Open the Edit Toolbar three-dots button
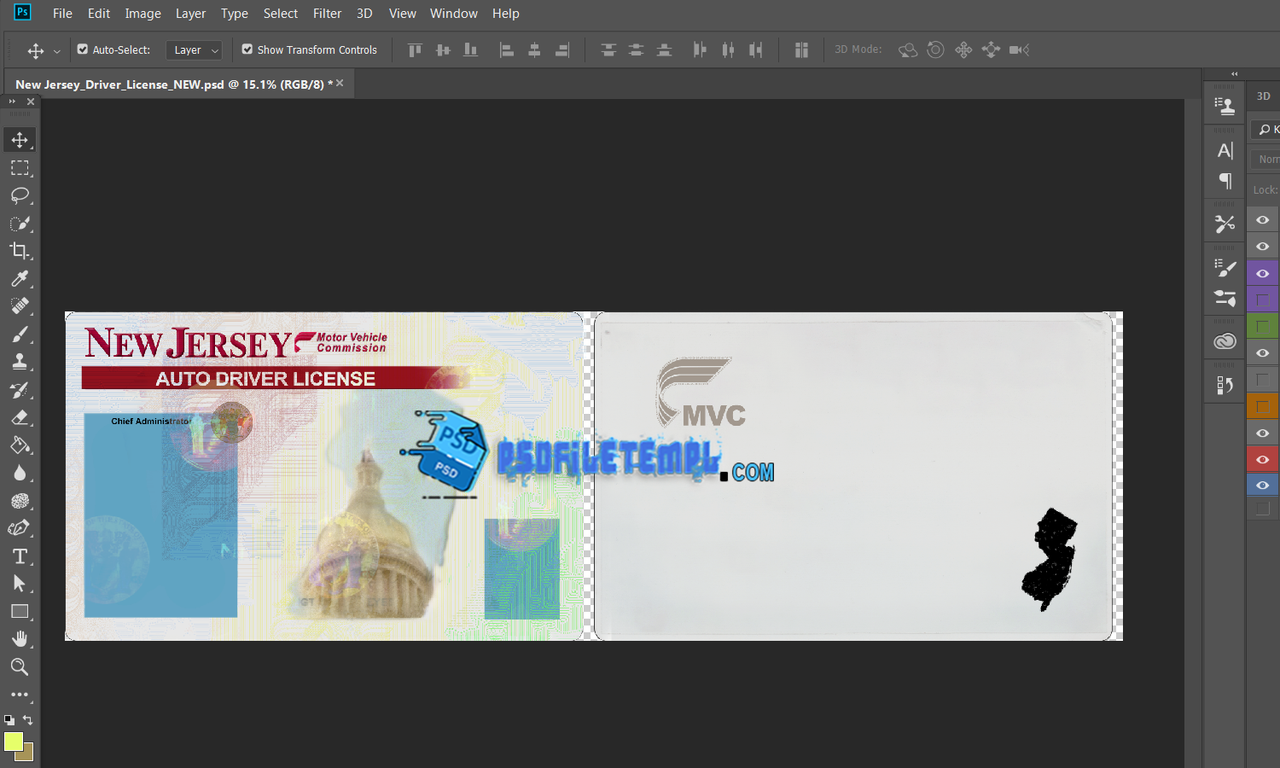 coord(19,694)
